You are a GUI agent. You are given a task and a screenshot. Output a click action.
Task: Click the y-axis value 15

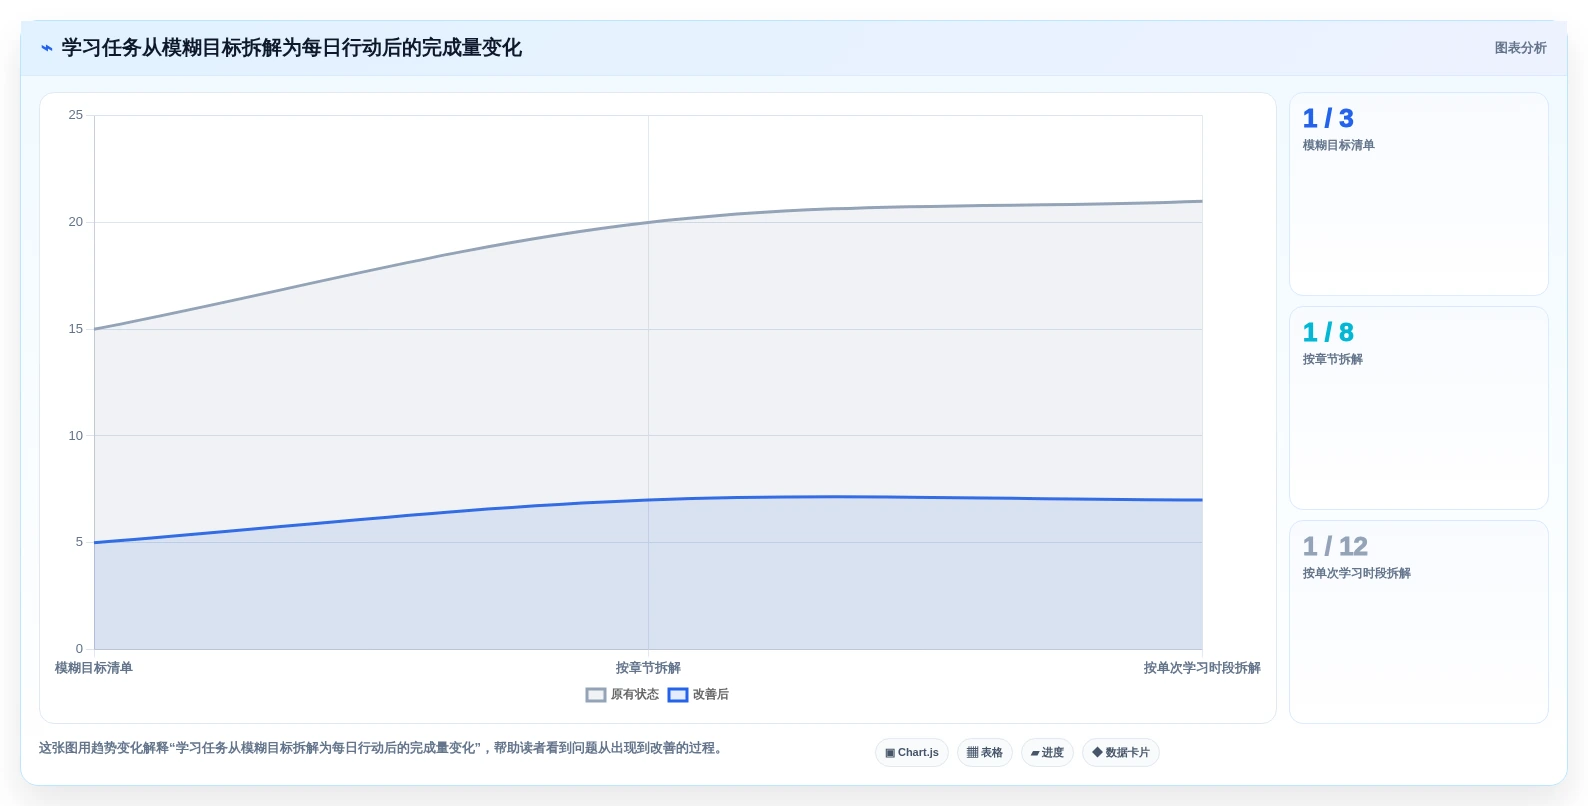(76, 329)
